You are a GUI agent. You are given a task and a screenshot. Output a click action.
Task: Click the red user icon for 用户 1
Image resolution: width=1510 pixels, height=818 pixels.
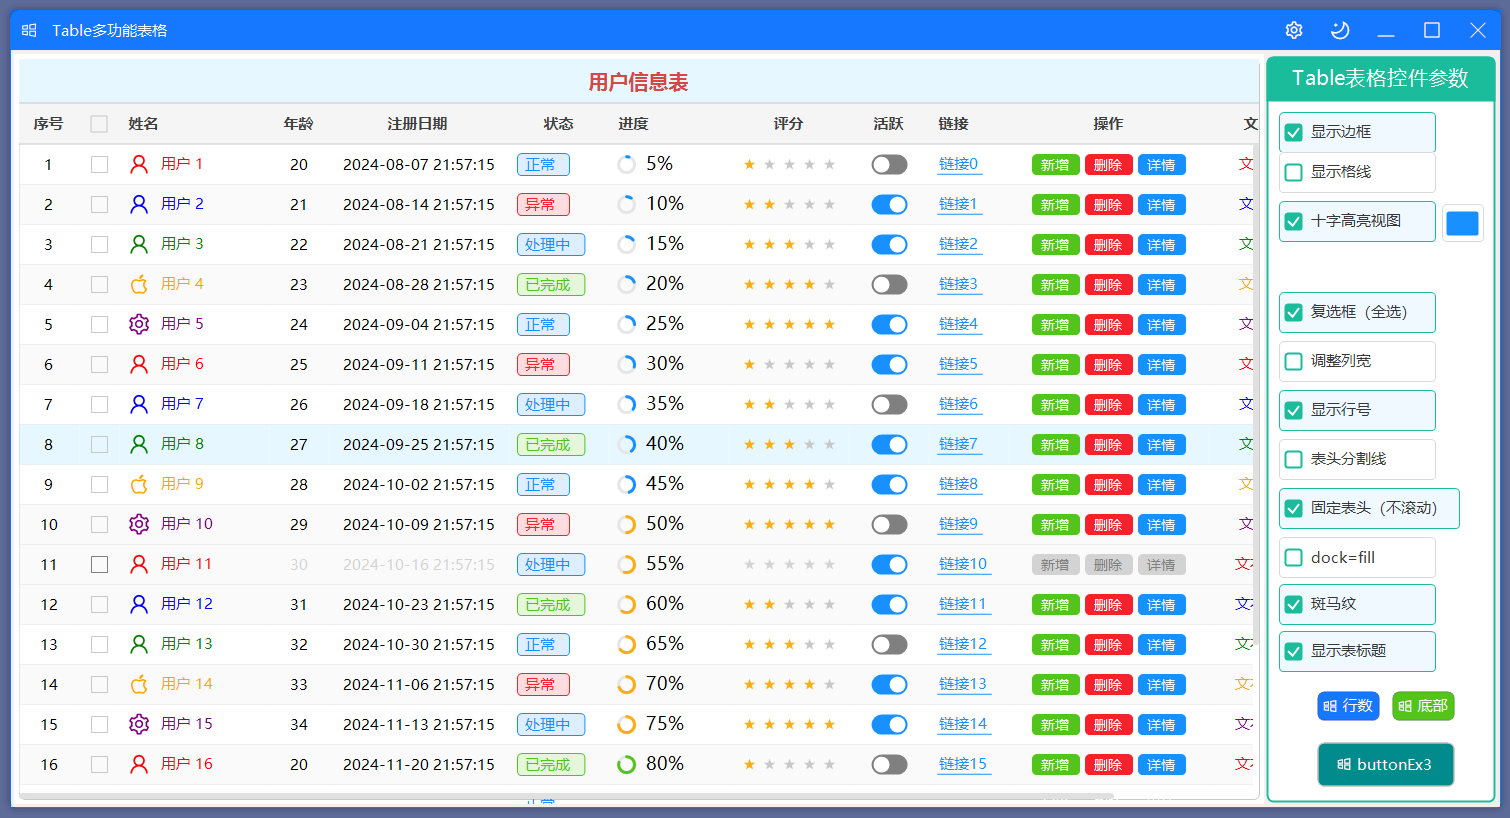click(139, 164)
